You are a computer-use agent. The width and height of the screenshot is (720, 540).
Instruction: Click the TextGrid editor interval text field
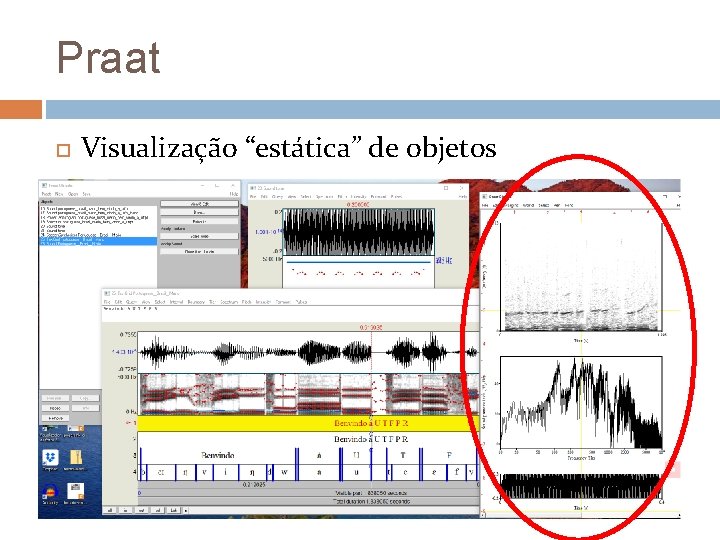click(290, 314)
